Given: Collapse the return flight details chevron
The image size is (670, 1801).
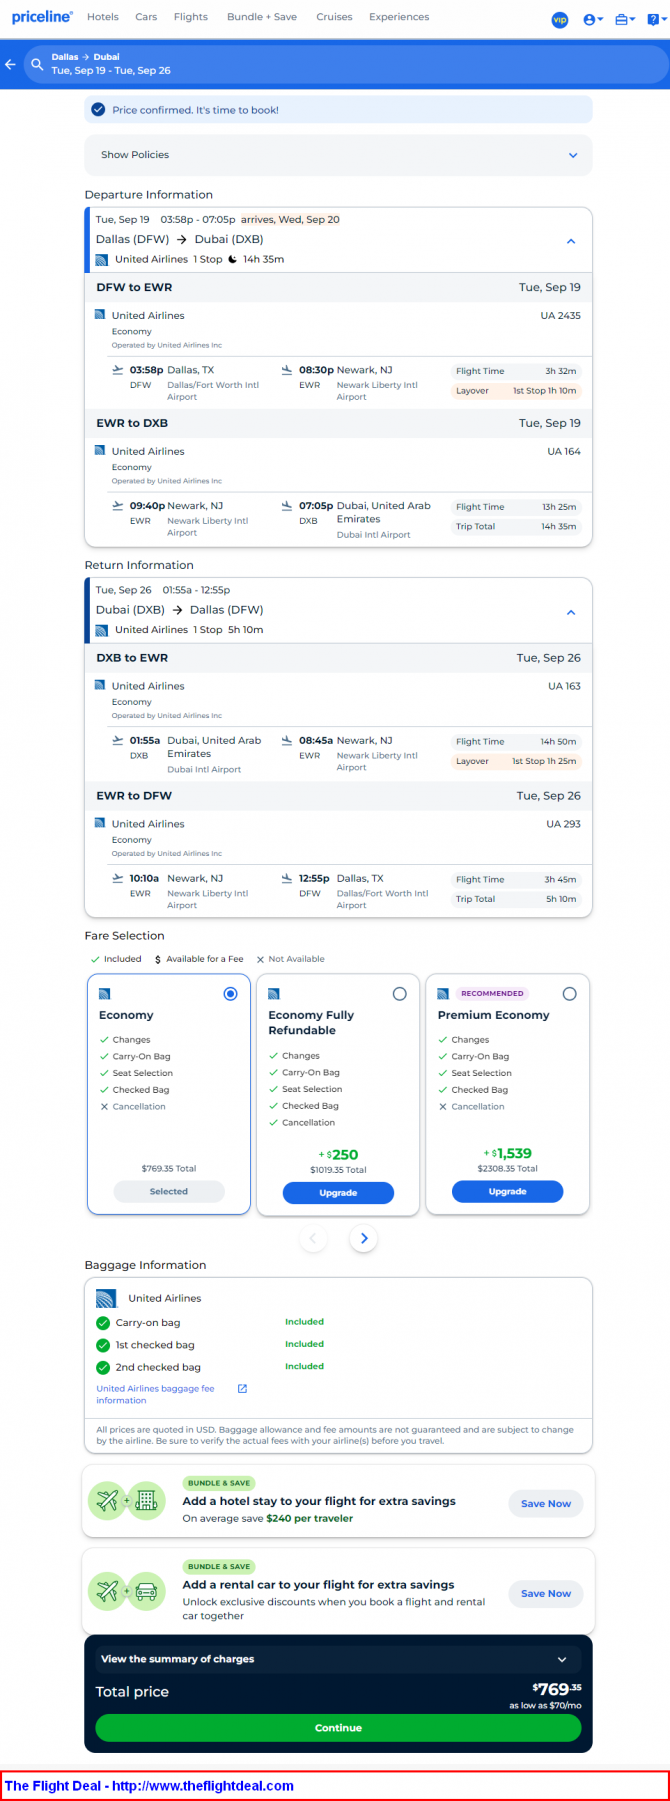Looking at the screenshot, I should pos(571,612).
